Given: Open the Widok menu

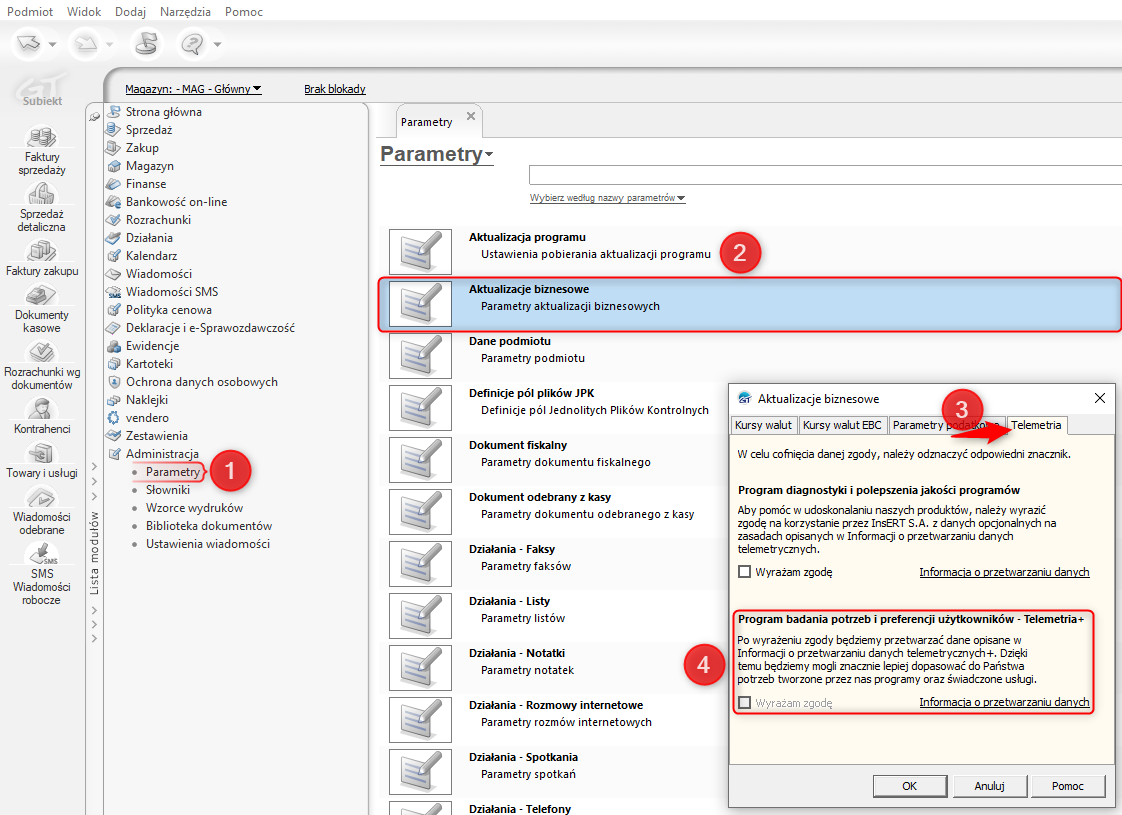Looking at the screenshot, I should pyautogui.click(x=84, y=11).
